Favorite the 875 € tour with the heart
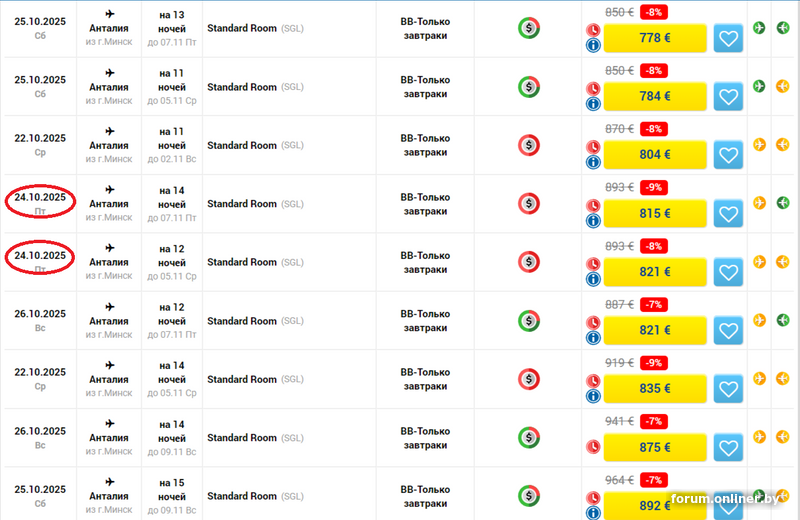Screen dimensions: 800x520 [x=728, y=447]
